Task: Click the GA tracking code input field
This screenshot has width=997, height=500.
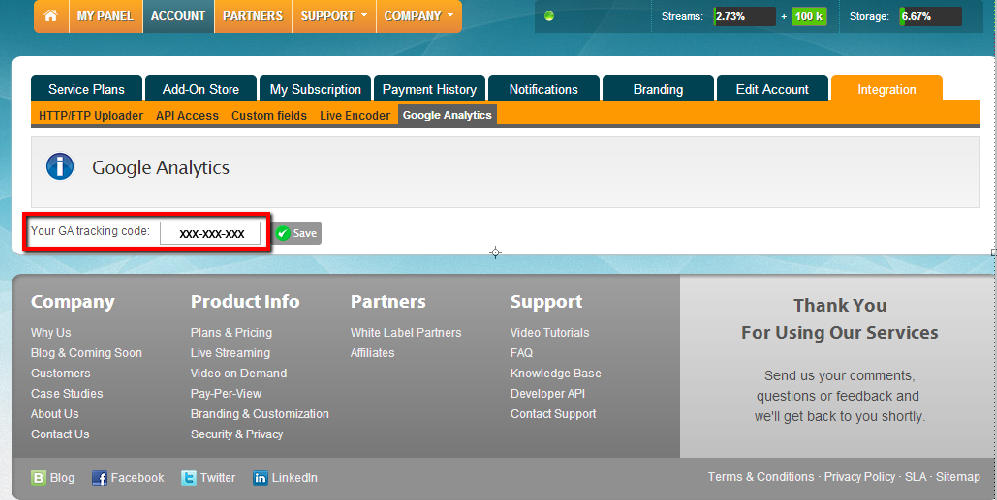Action: [210, 233]
